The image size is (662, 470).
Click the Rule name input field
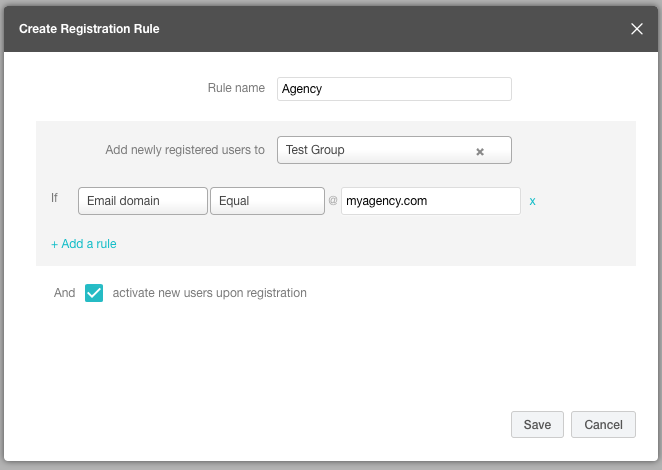pyautogui.click(x=394, y=89)
